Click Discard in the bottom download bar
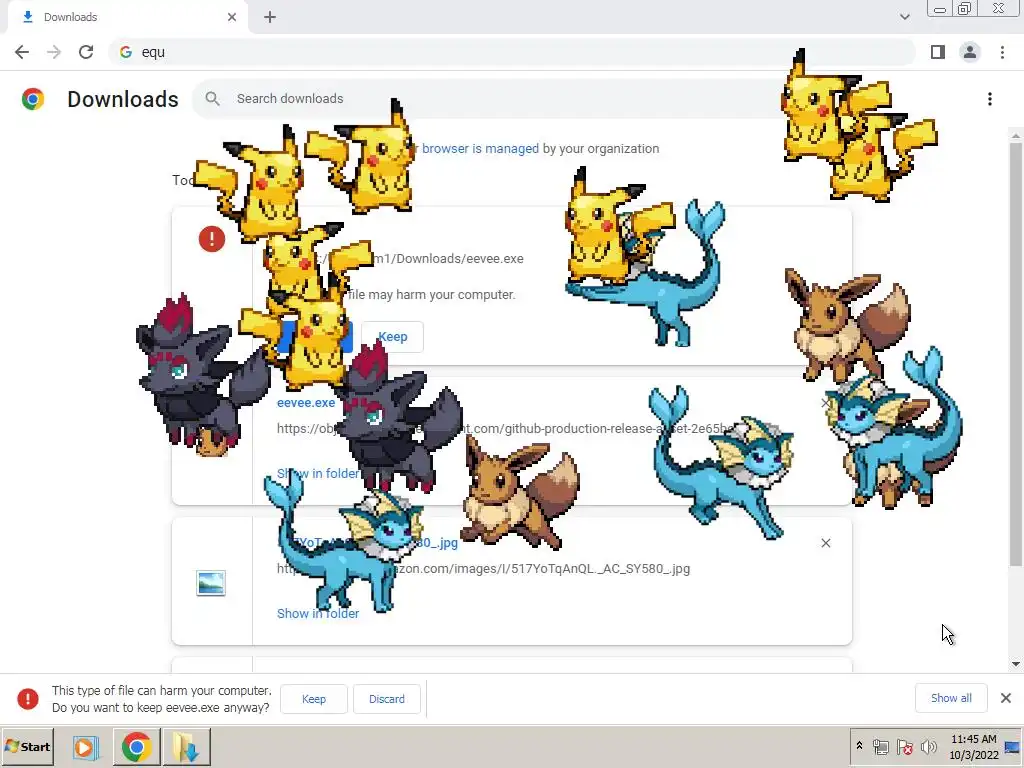The image size is (1024, 768). [387, 699]
